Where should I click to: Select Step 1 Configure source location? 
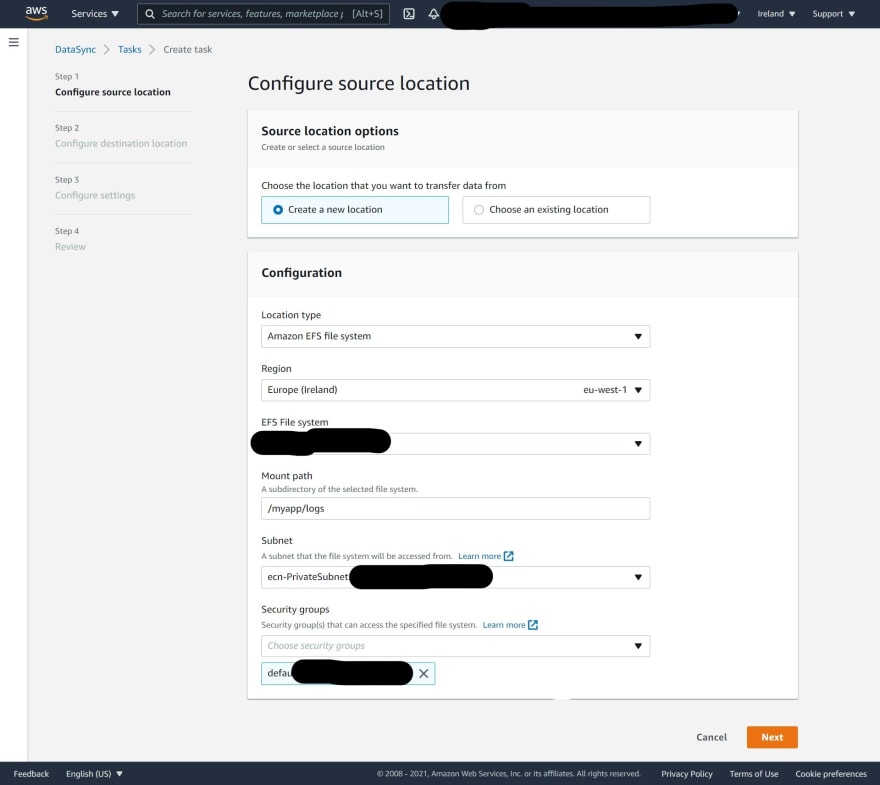[113, 92]
